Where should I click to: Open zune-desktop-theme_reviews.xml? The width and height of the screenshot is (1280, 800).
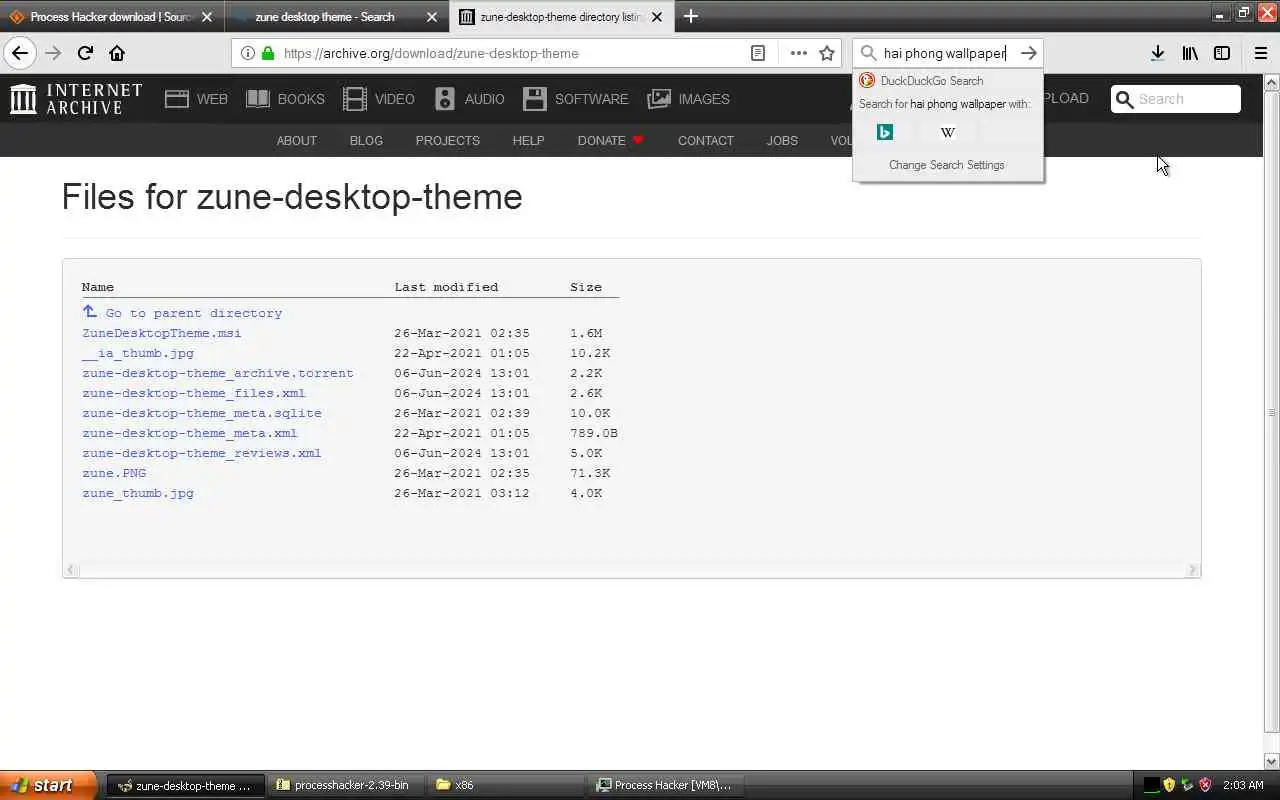click(x=201, y=453)
